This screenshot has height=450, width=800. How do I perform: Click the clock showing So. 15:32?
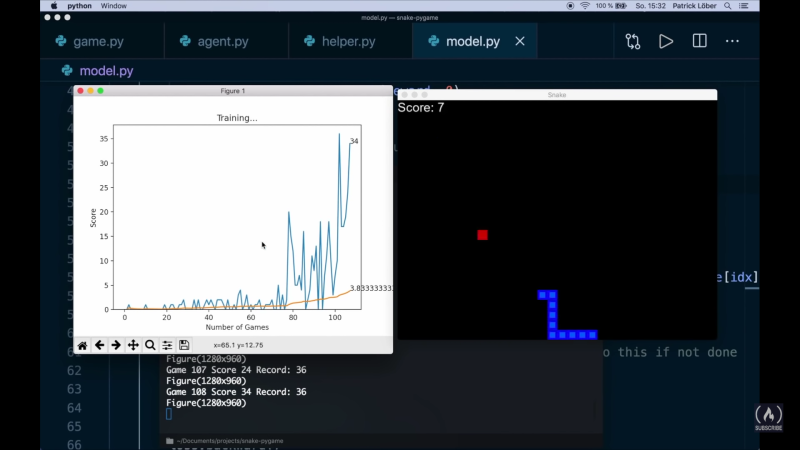(x=651, y=6)
